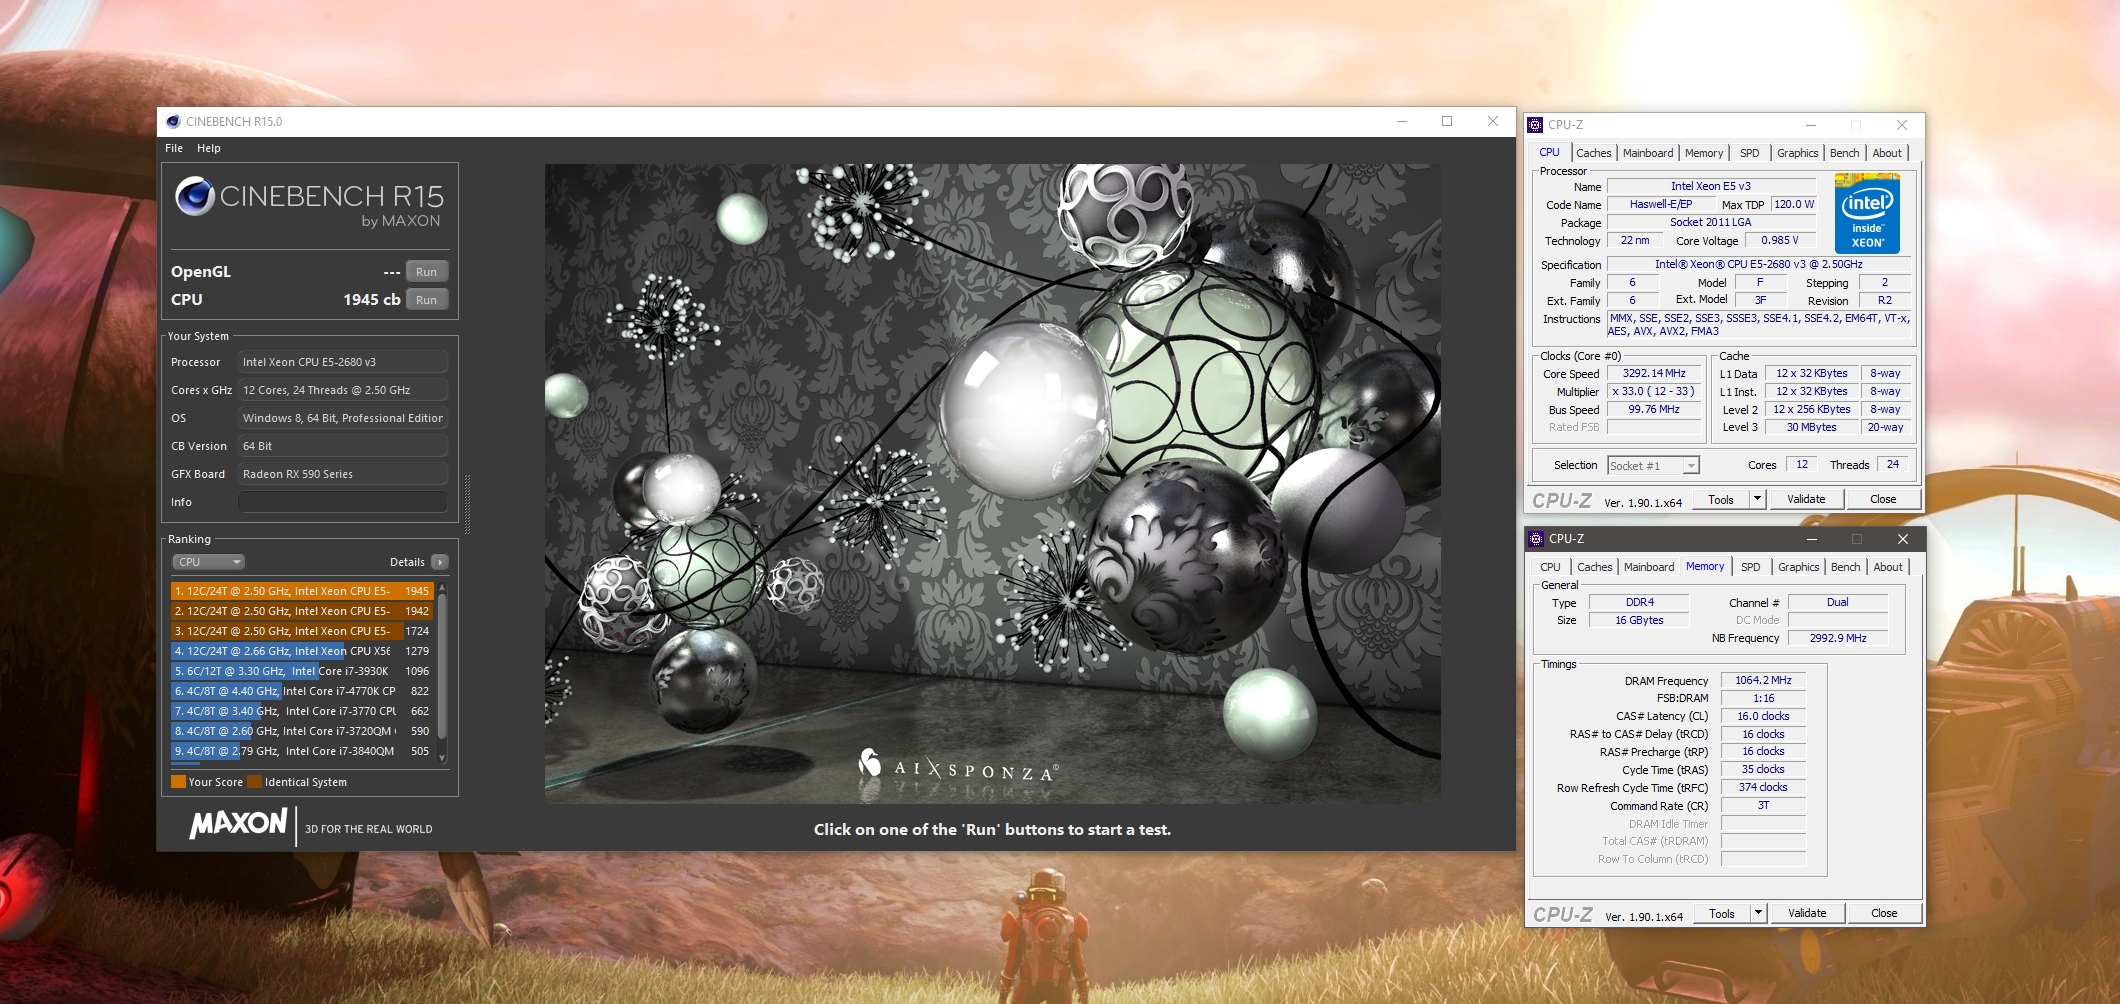The image size is (2120, 1004).
Task: Switch to Graphics tab in bottom CPU-Z
Action: [1798, 567]
